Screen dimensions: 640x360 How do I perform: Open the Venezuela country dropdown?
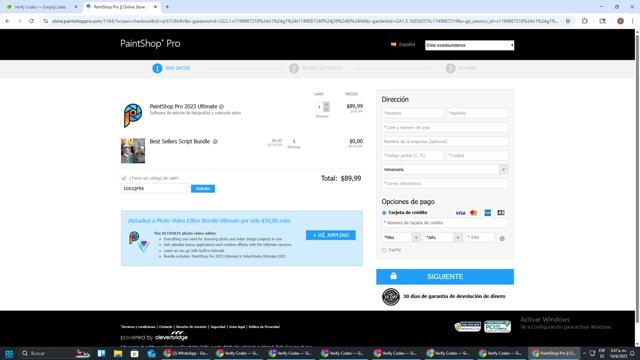(445, 169)
